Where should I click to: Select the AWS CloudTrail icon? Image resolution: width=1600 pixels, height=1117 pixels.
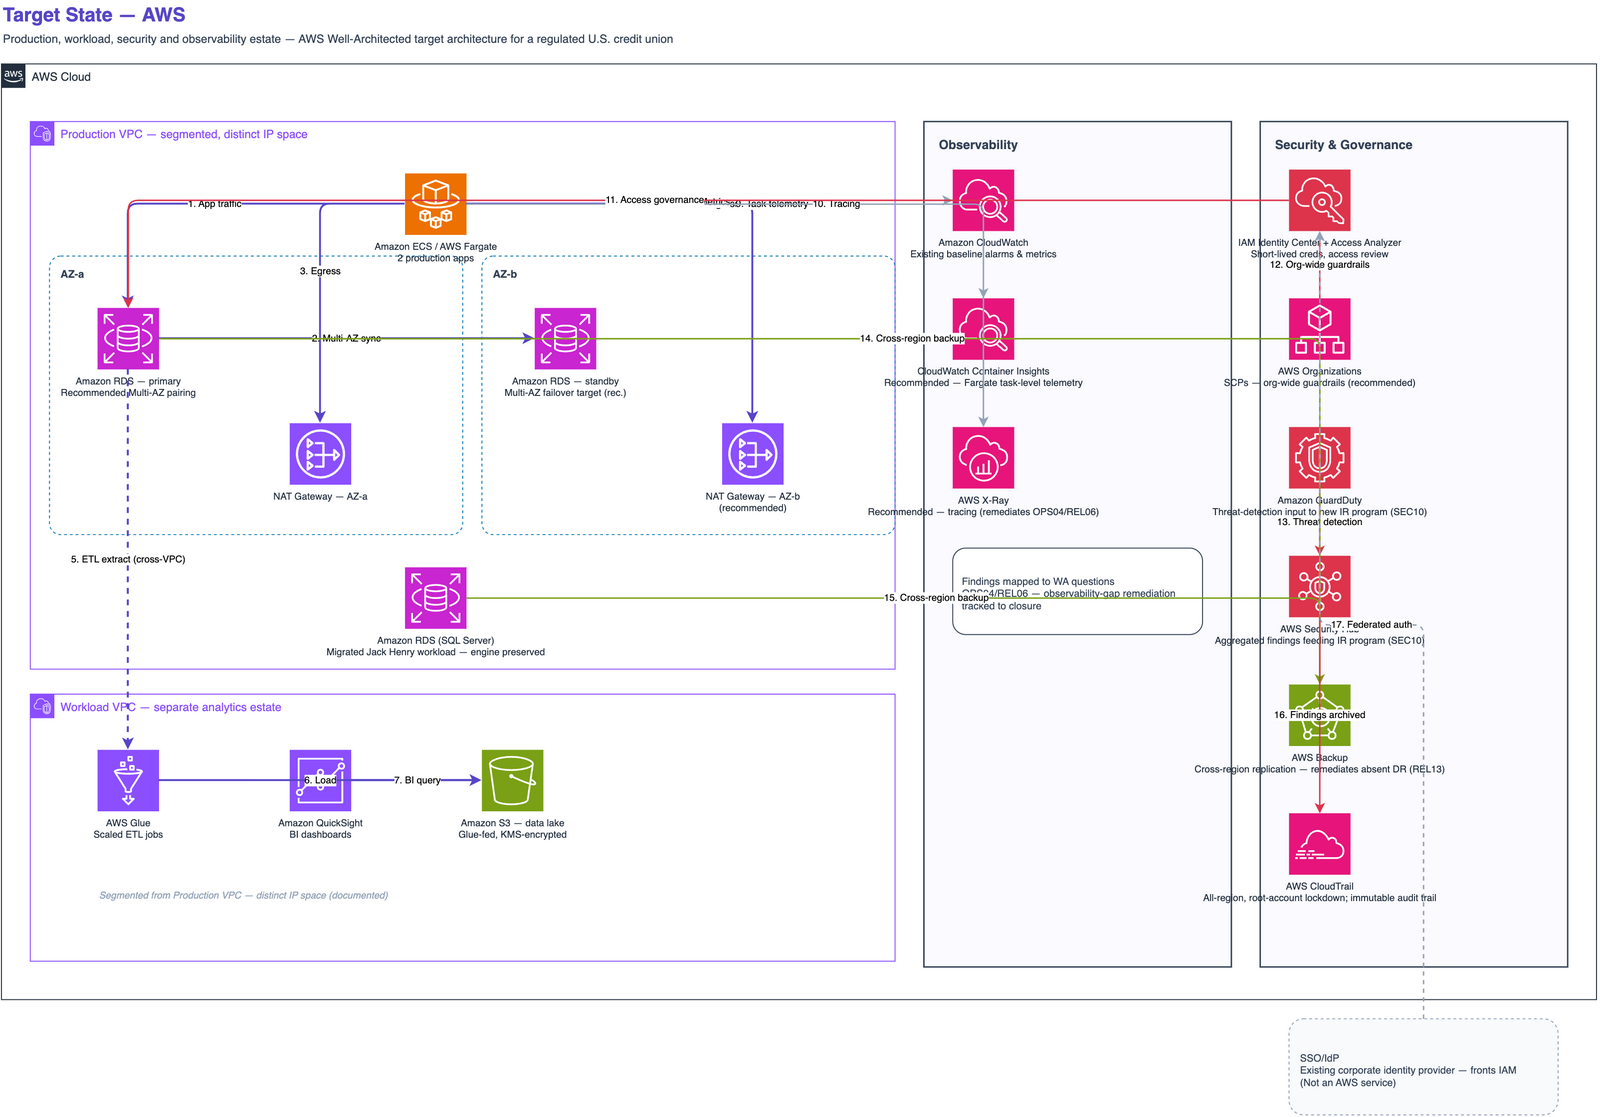(1319, 844)
